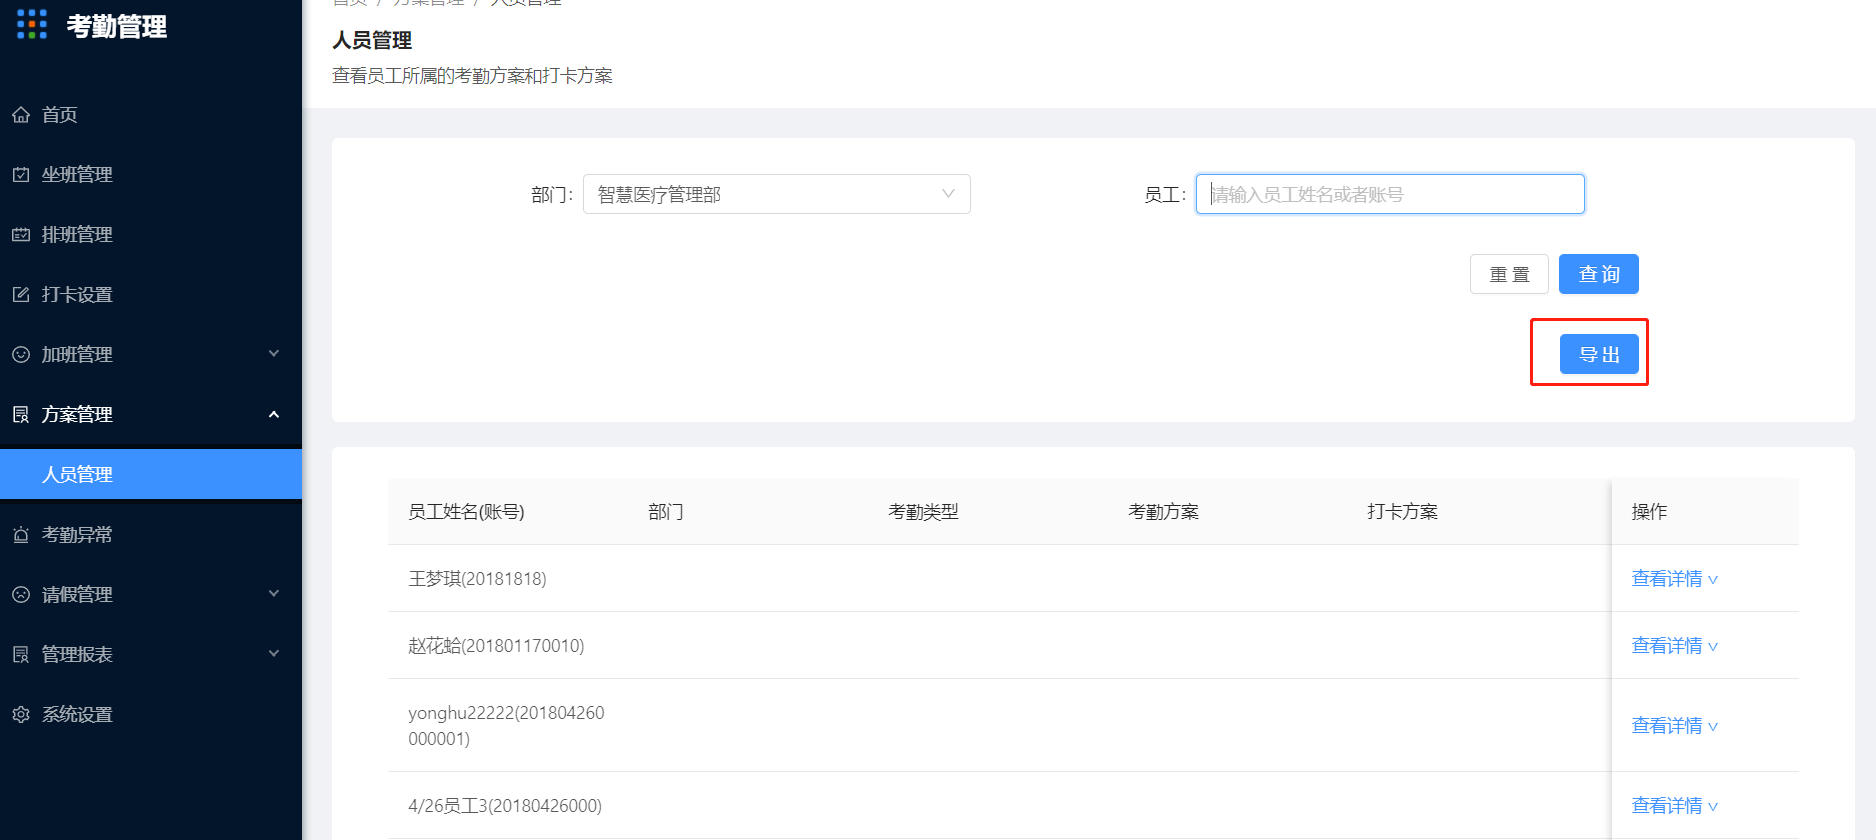Click the 考勤管理 app title
Image resolution: width=1876 pixels, height=840 pixels.
tap(117, 26)
